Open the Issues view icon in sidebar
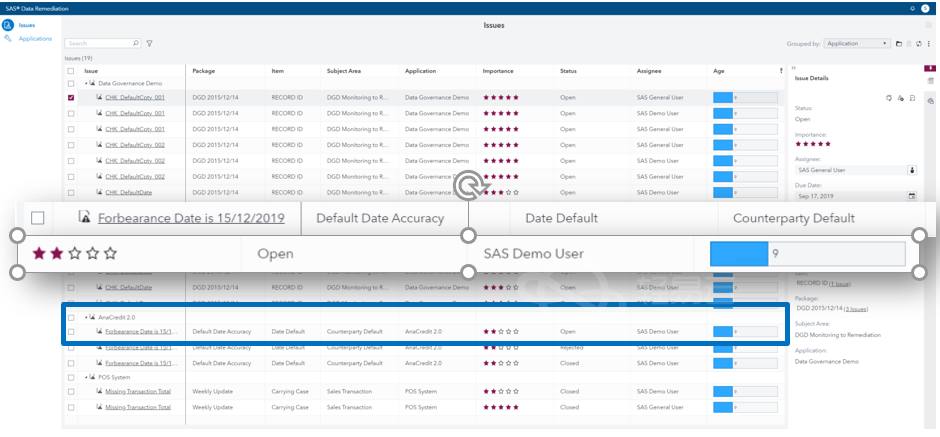Image resolution: width=940 pixels, height=437 pixels. pos(8,25)
